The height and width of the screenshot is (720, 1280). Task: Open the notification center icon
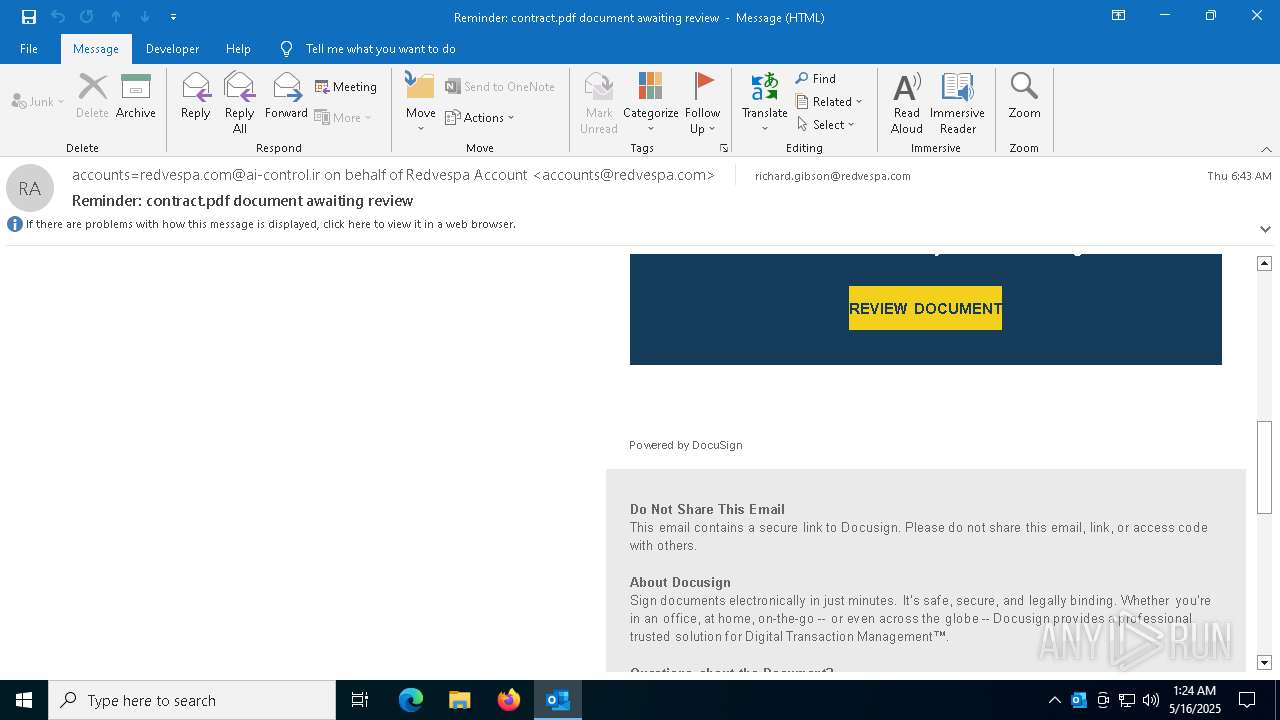click(1247, 700)
